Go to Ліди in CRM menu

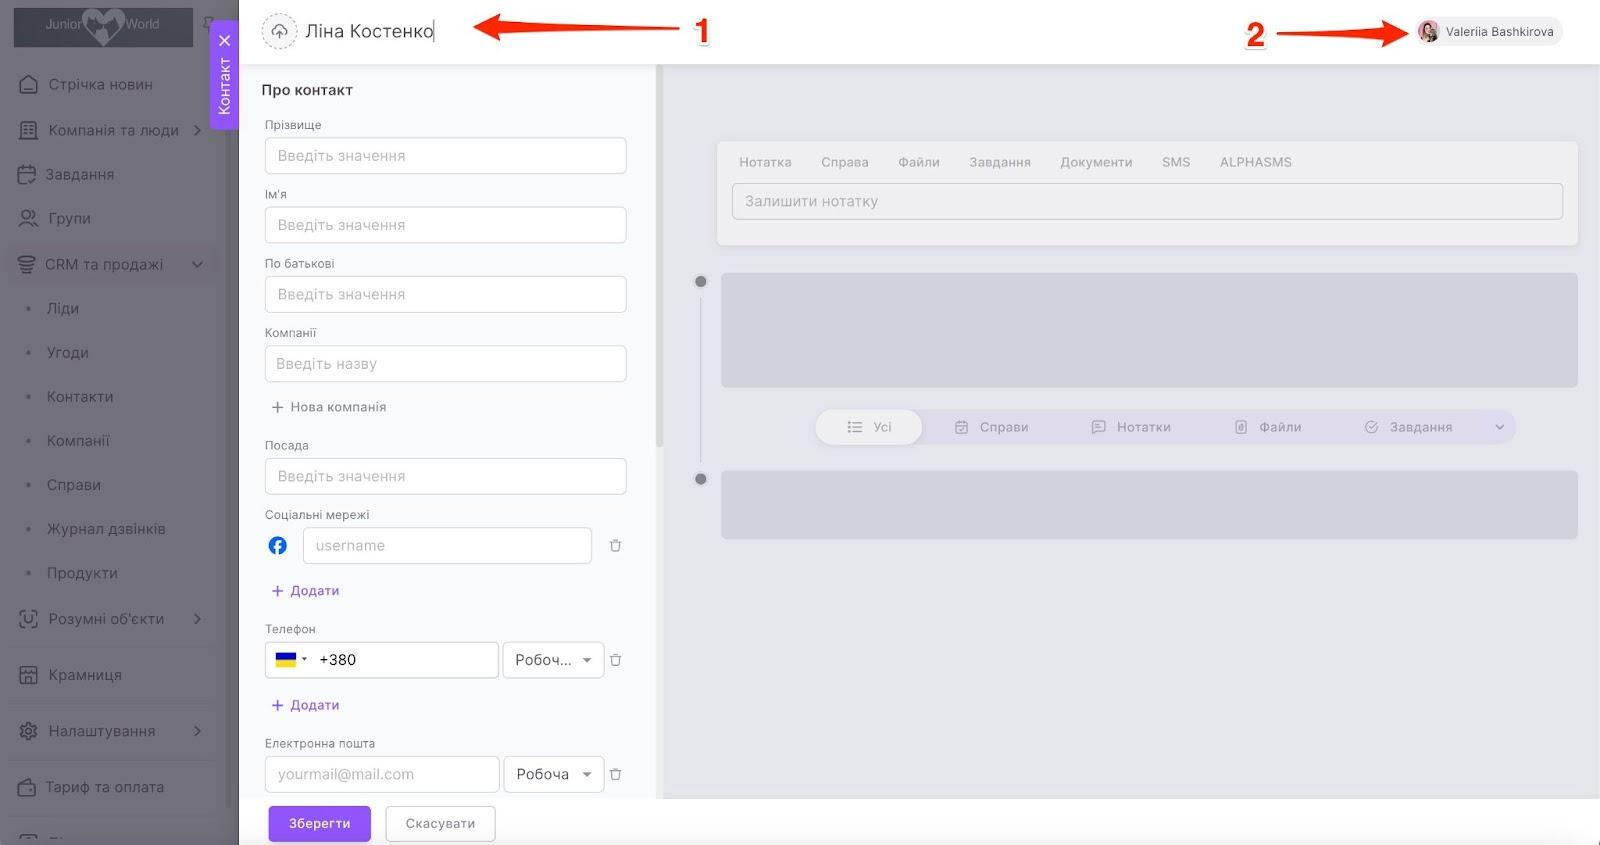point(63,309)
